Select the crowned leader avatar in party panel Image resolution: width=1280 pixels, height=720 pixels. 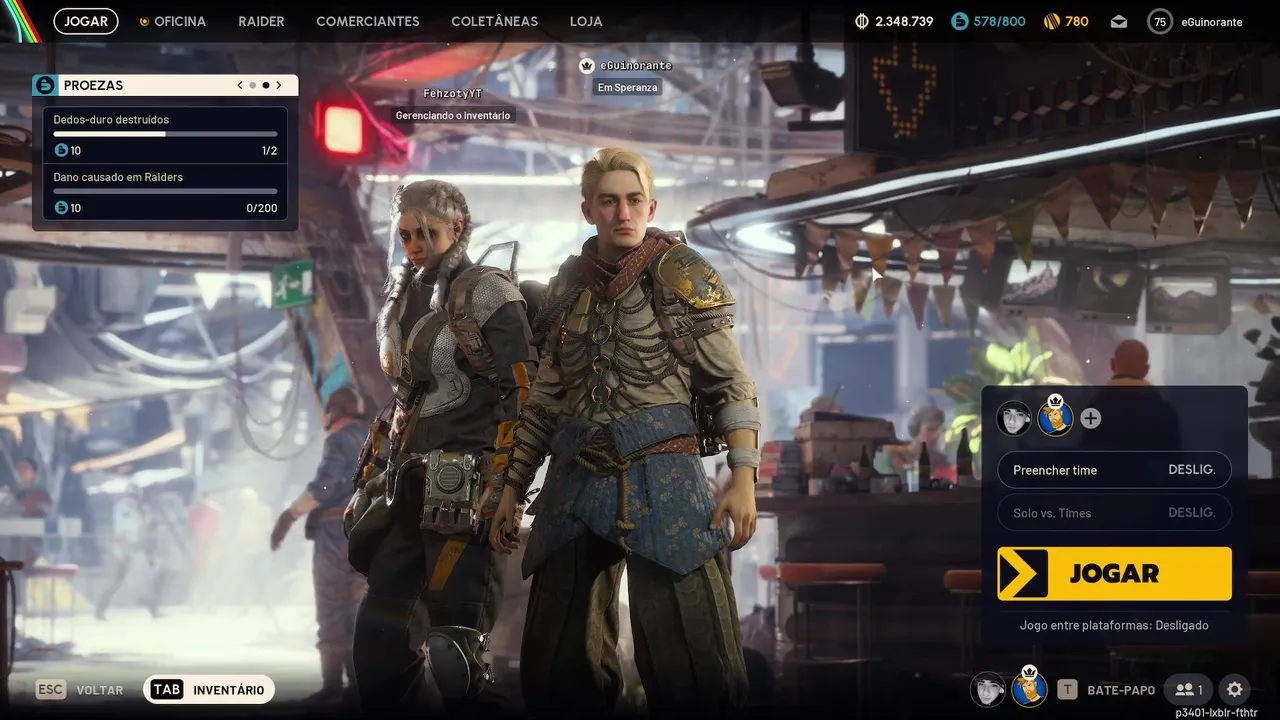click(1055, 416)
